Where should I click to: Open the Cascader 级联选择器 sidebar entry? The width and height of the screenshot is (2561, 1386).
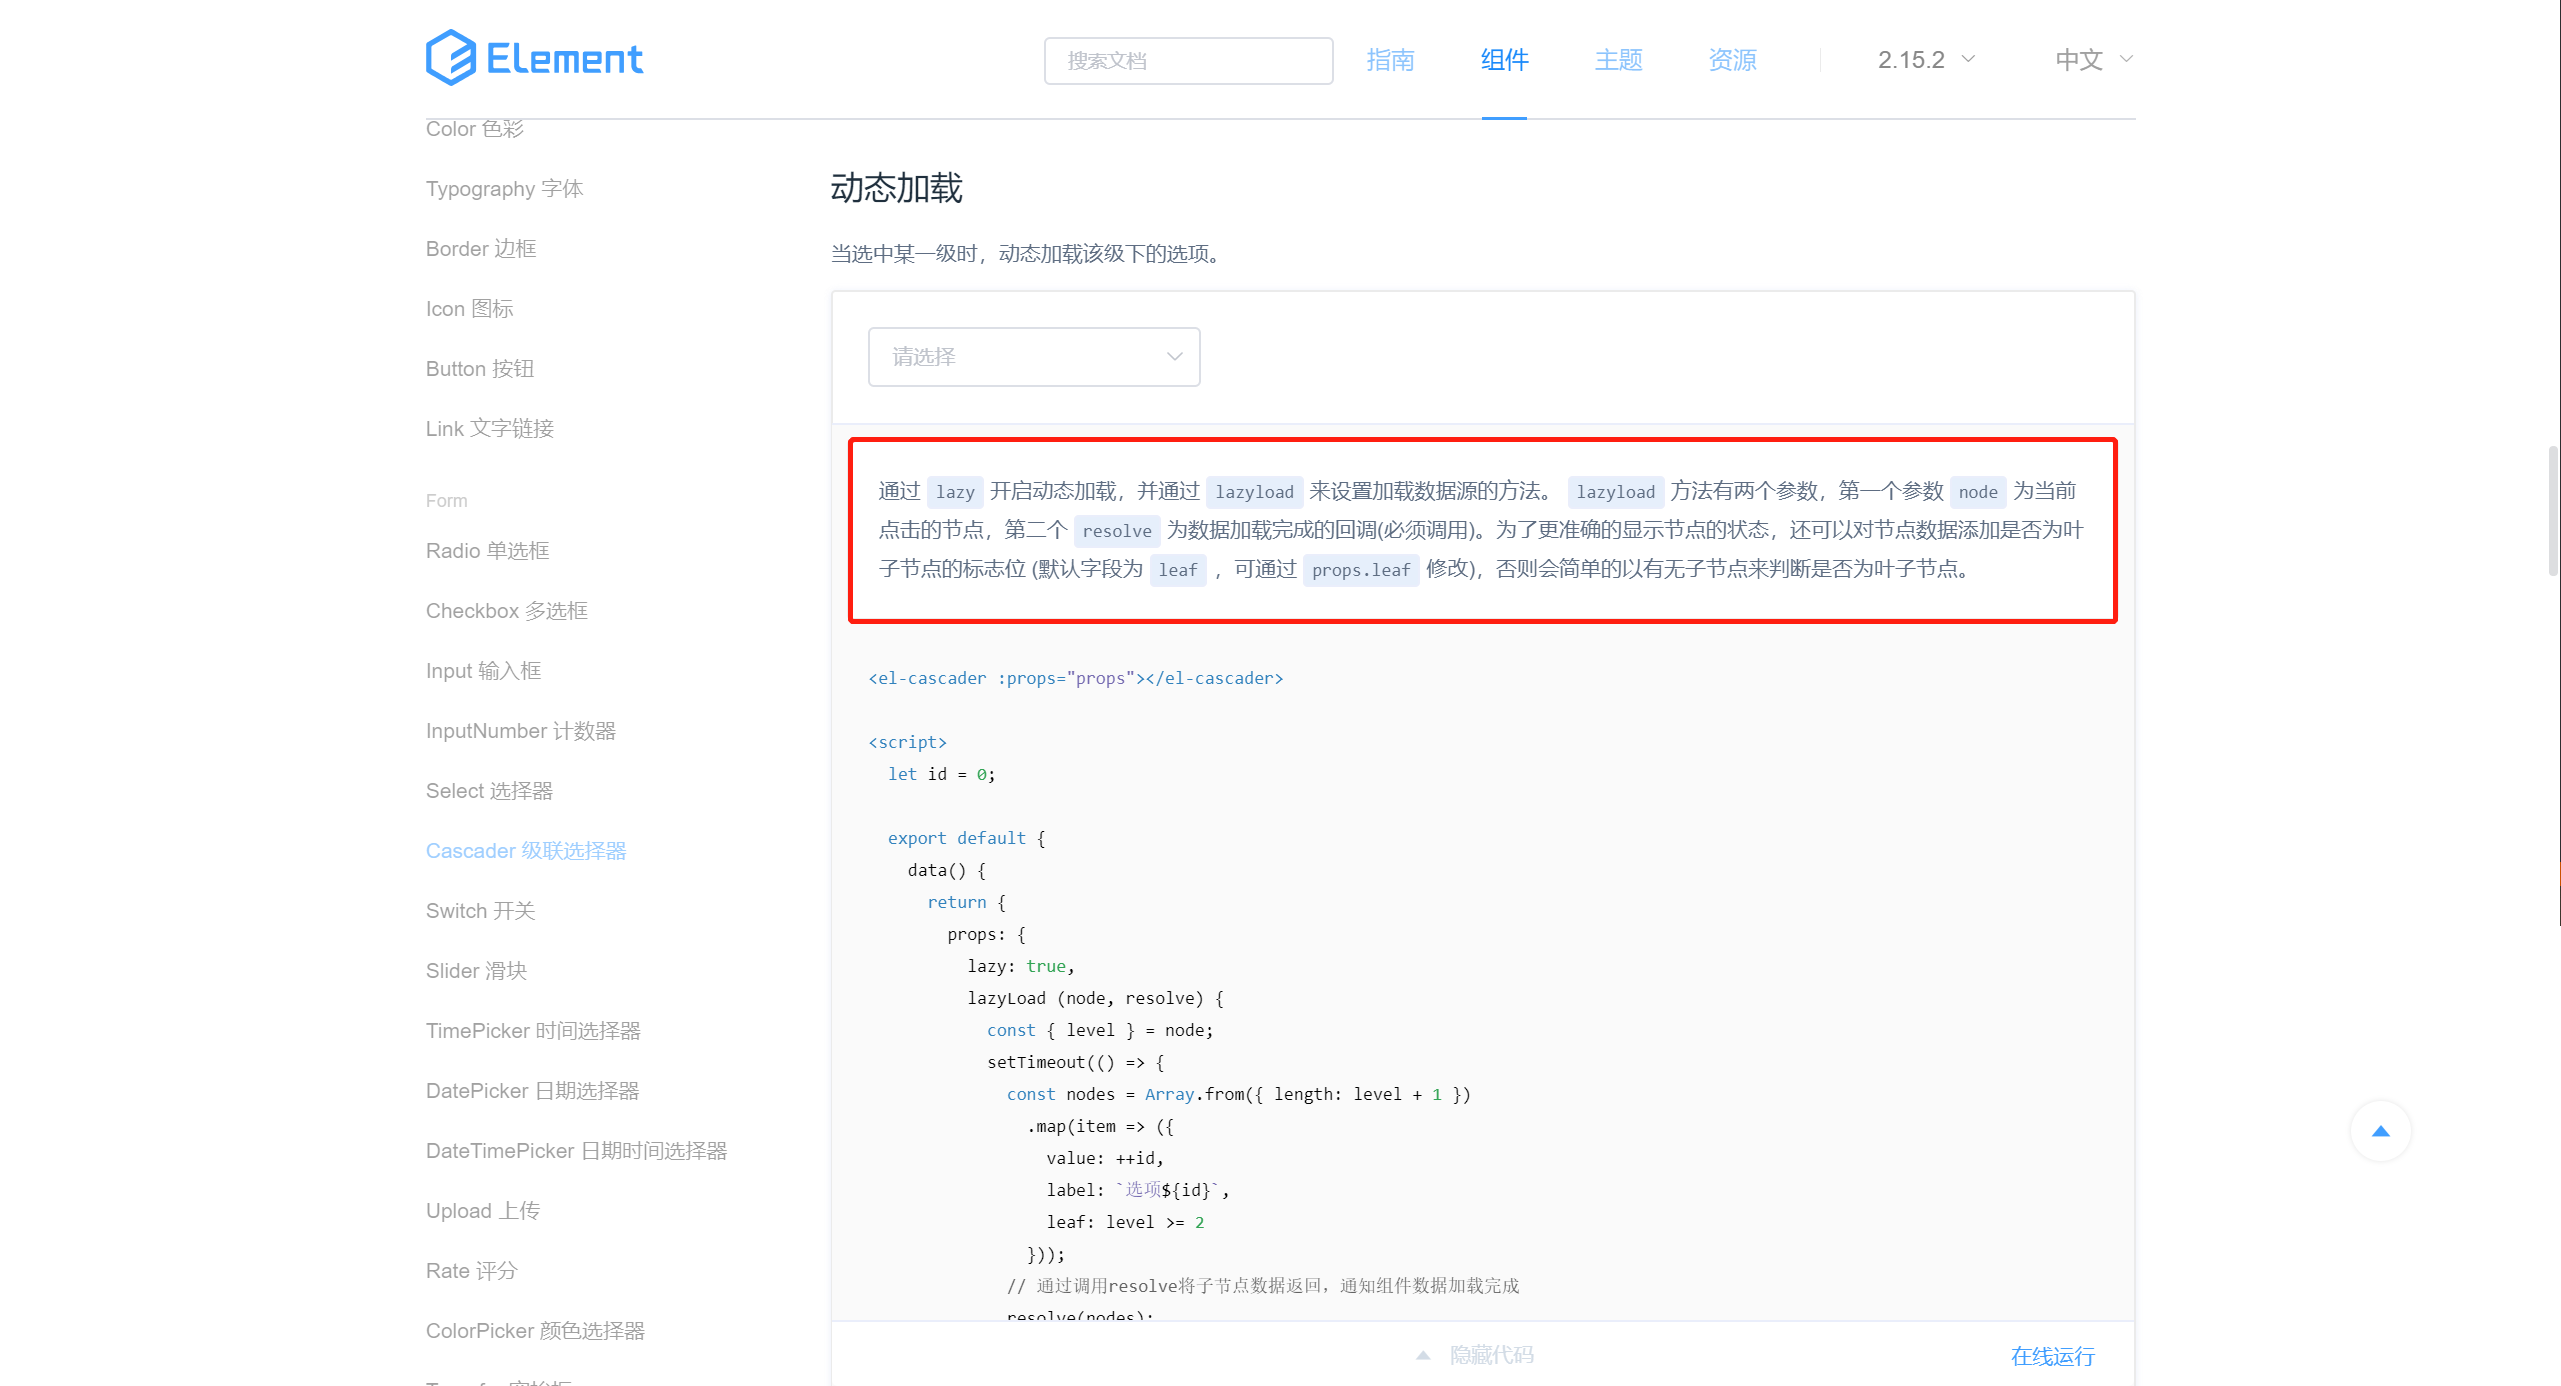click(x=527, y=850)
